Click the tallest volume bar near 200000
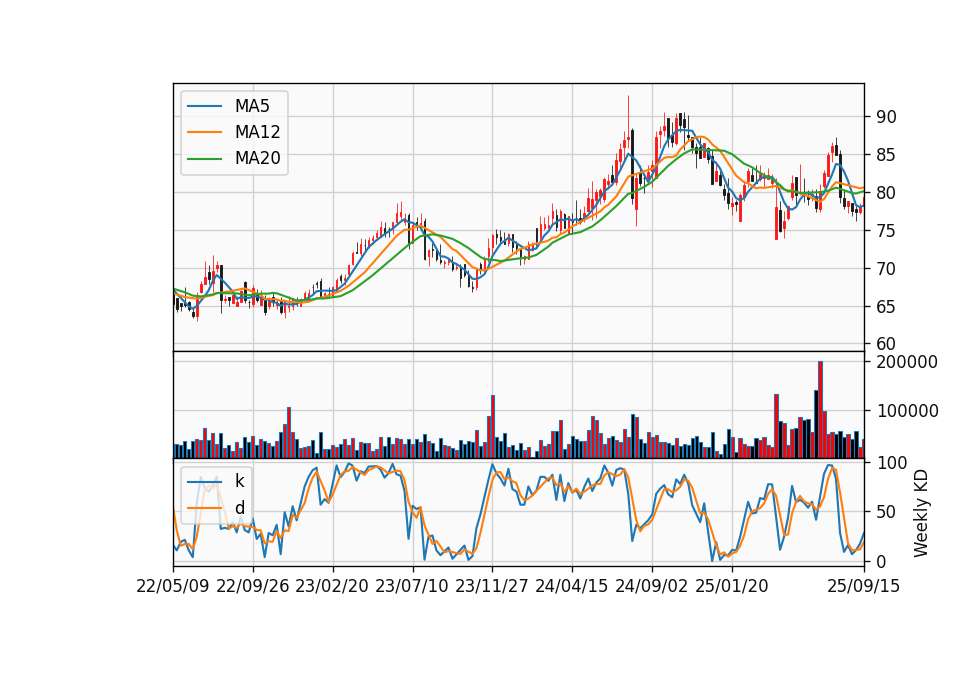Image resolution: width=960 pixels, height=690 pixels. (x=820, y=410)
